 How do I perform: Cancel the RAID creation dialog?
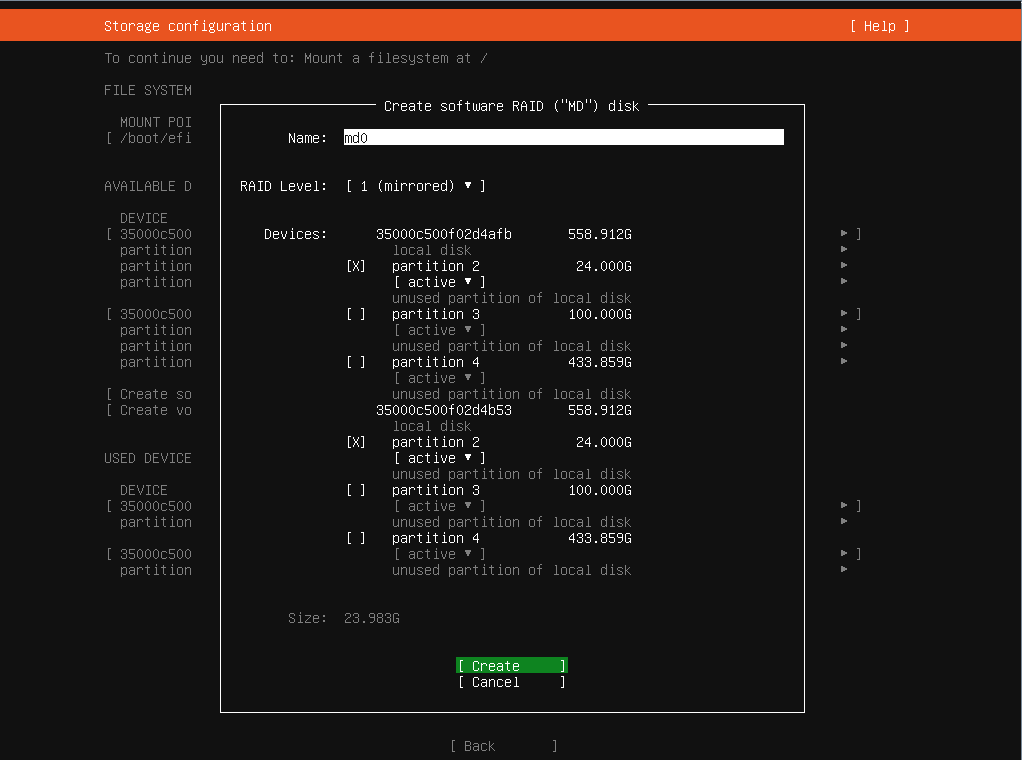pyautogui.click(x=511, y=682)
